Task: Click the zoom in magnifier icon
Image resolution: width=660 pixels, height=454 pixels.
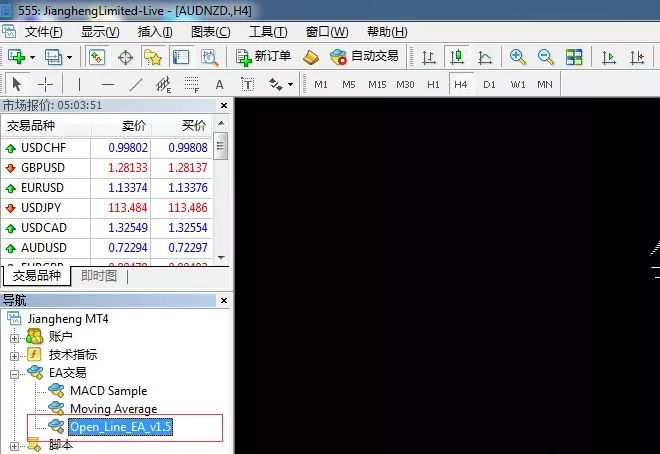Action: tap(517, 57)
